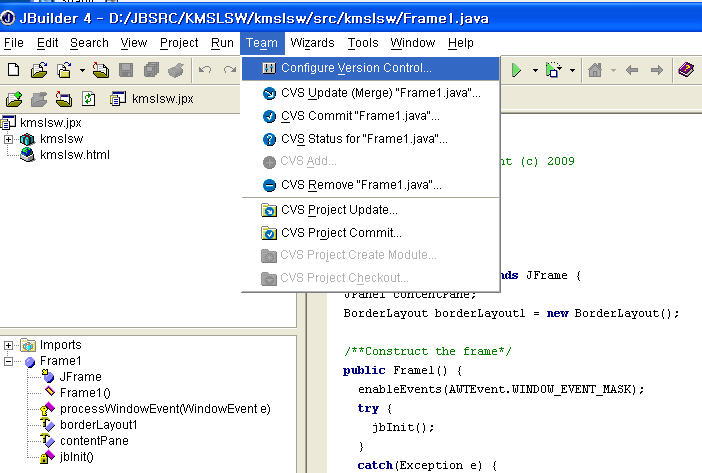Click the Open file folder icon
Viewport: 702px width, 473px height.
tap(39, 70)
